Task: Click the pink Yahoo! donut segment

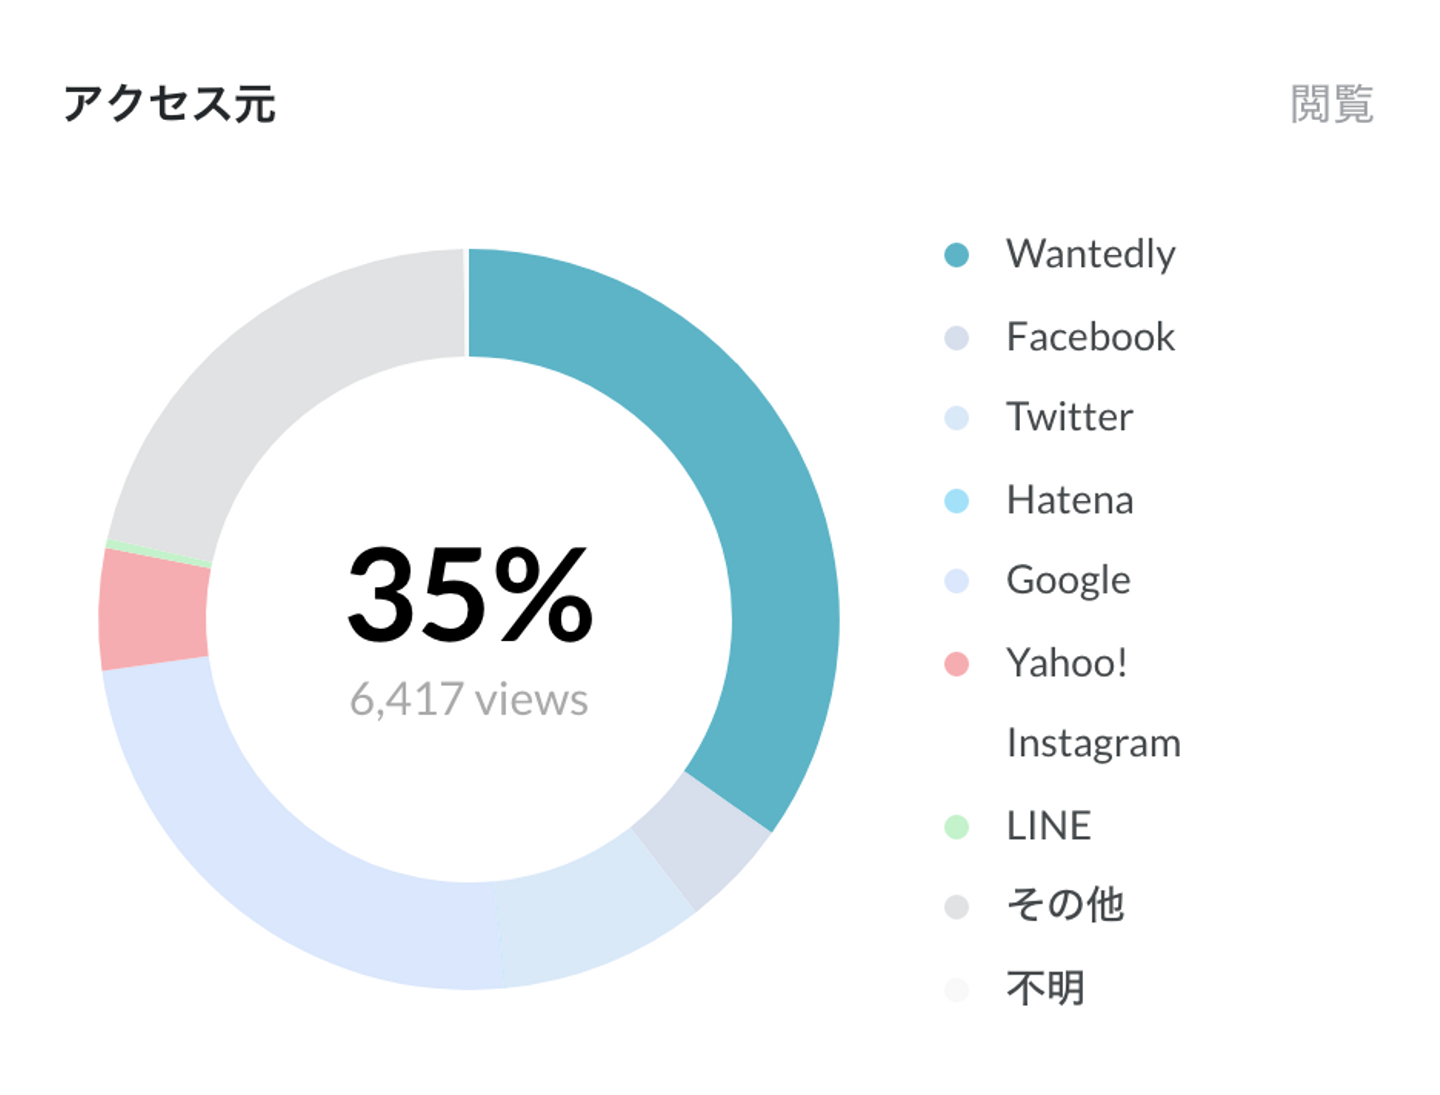Action: click(x=152, y=610)
